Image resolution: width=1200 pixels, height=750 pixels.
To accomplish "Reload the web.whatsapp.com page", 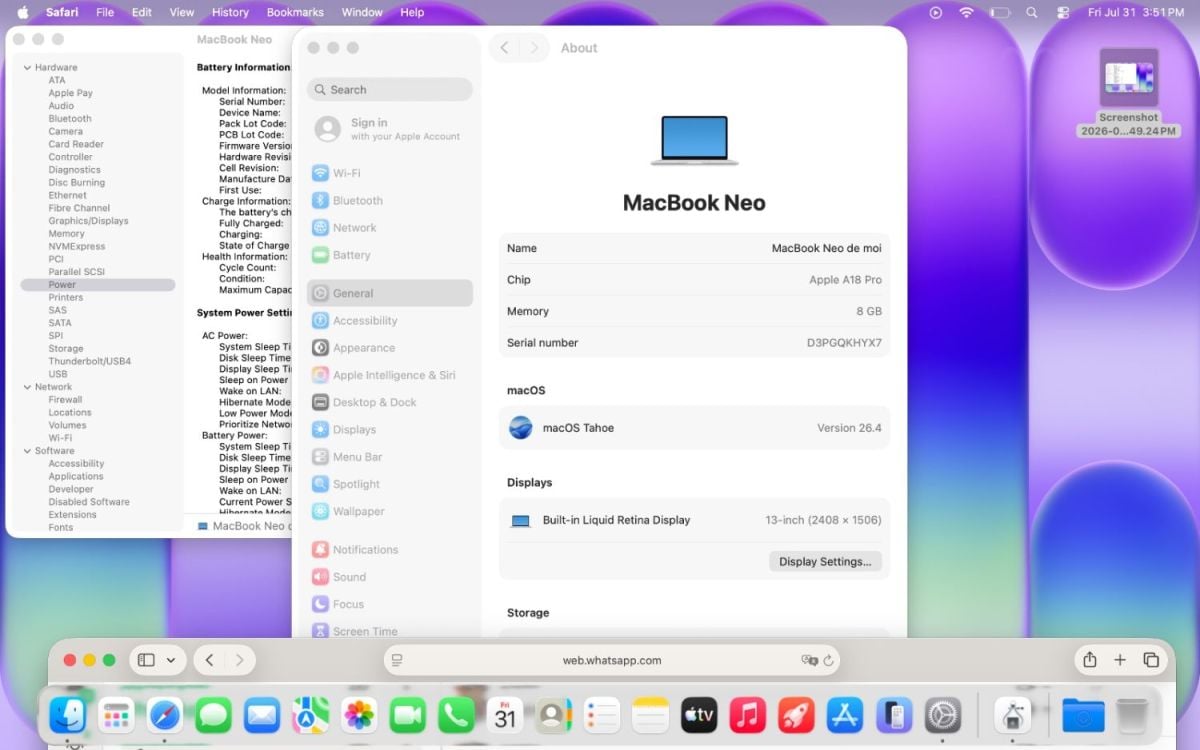I will pyautogui.click(x=828, y=661).
